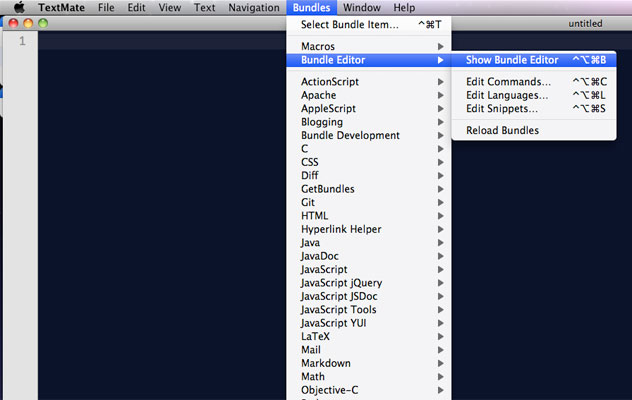Open the TextMate application menu
This screenshot has width=632, height=400.
click(x=61, y=8)
